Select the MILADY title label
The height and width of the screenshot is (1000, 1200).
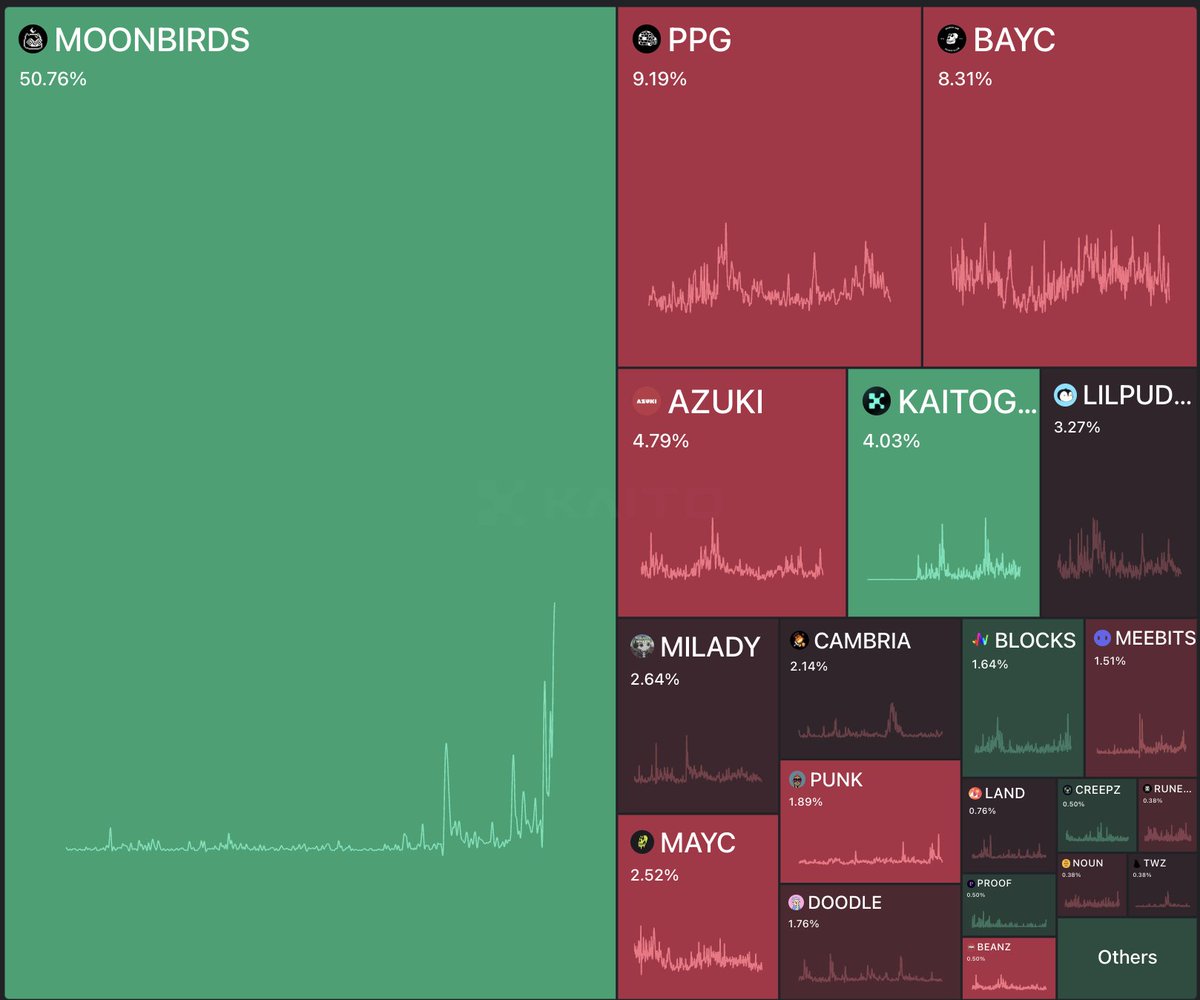[x=711, y=647]
